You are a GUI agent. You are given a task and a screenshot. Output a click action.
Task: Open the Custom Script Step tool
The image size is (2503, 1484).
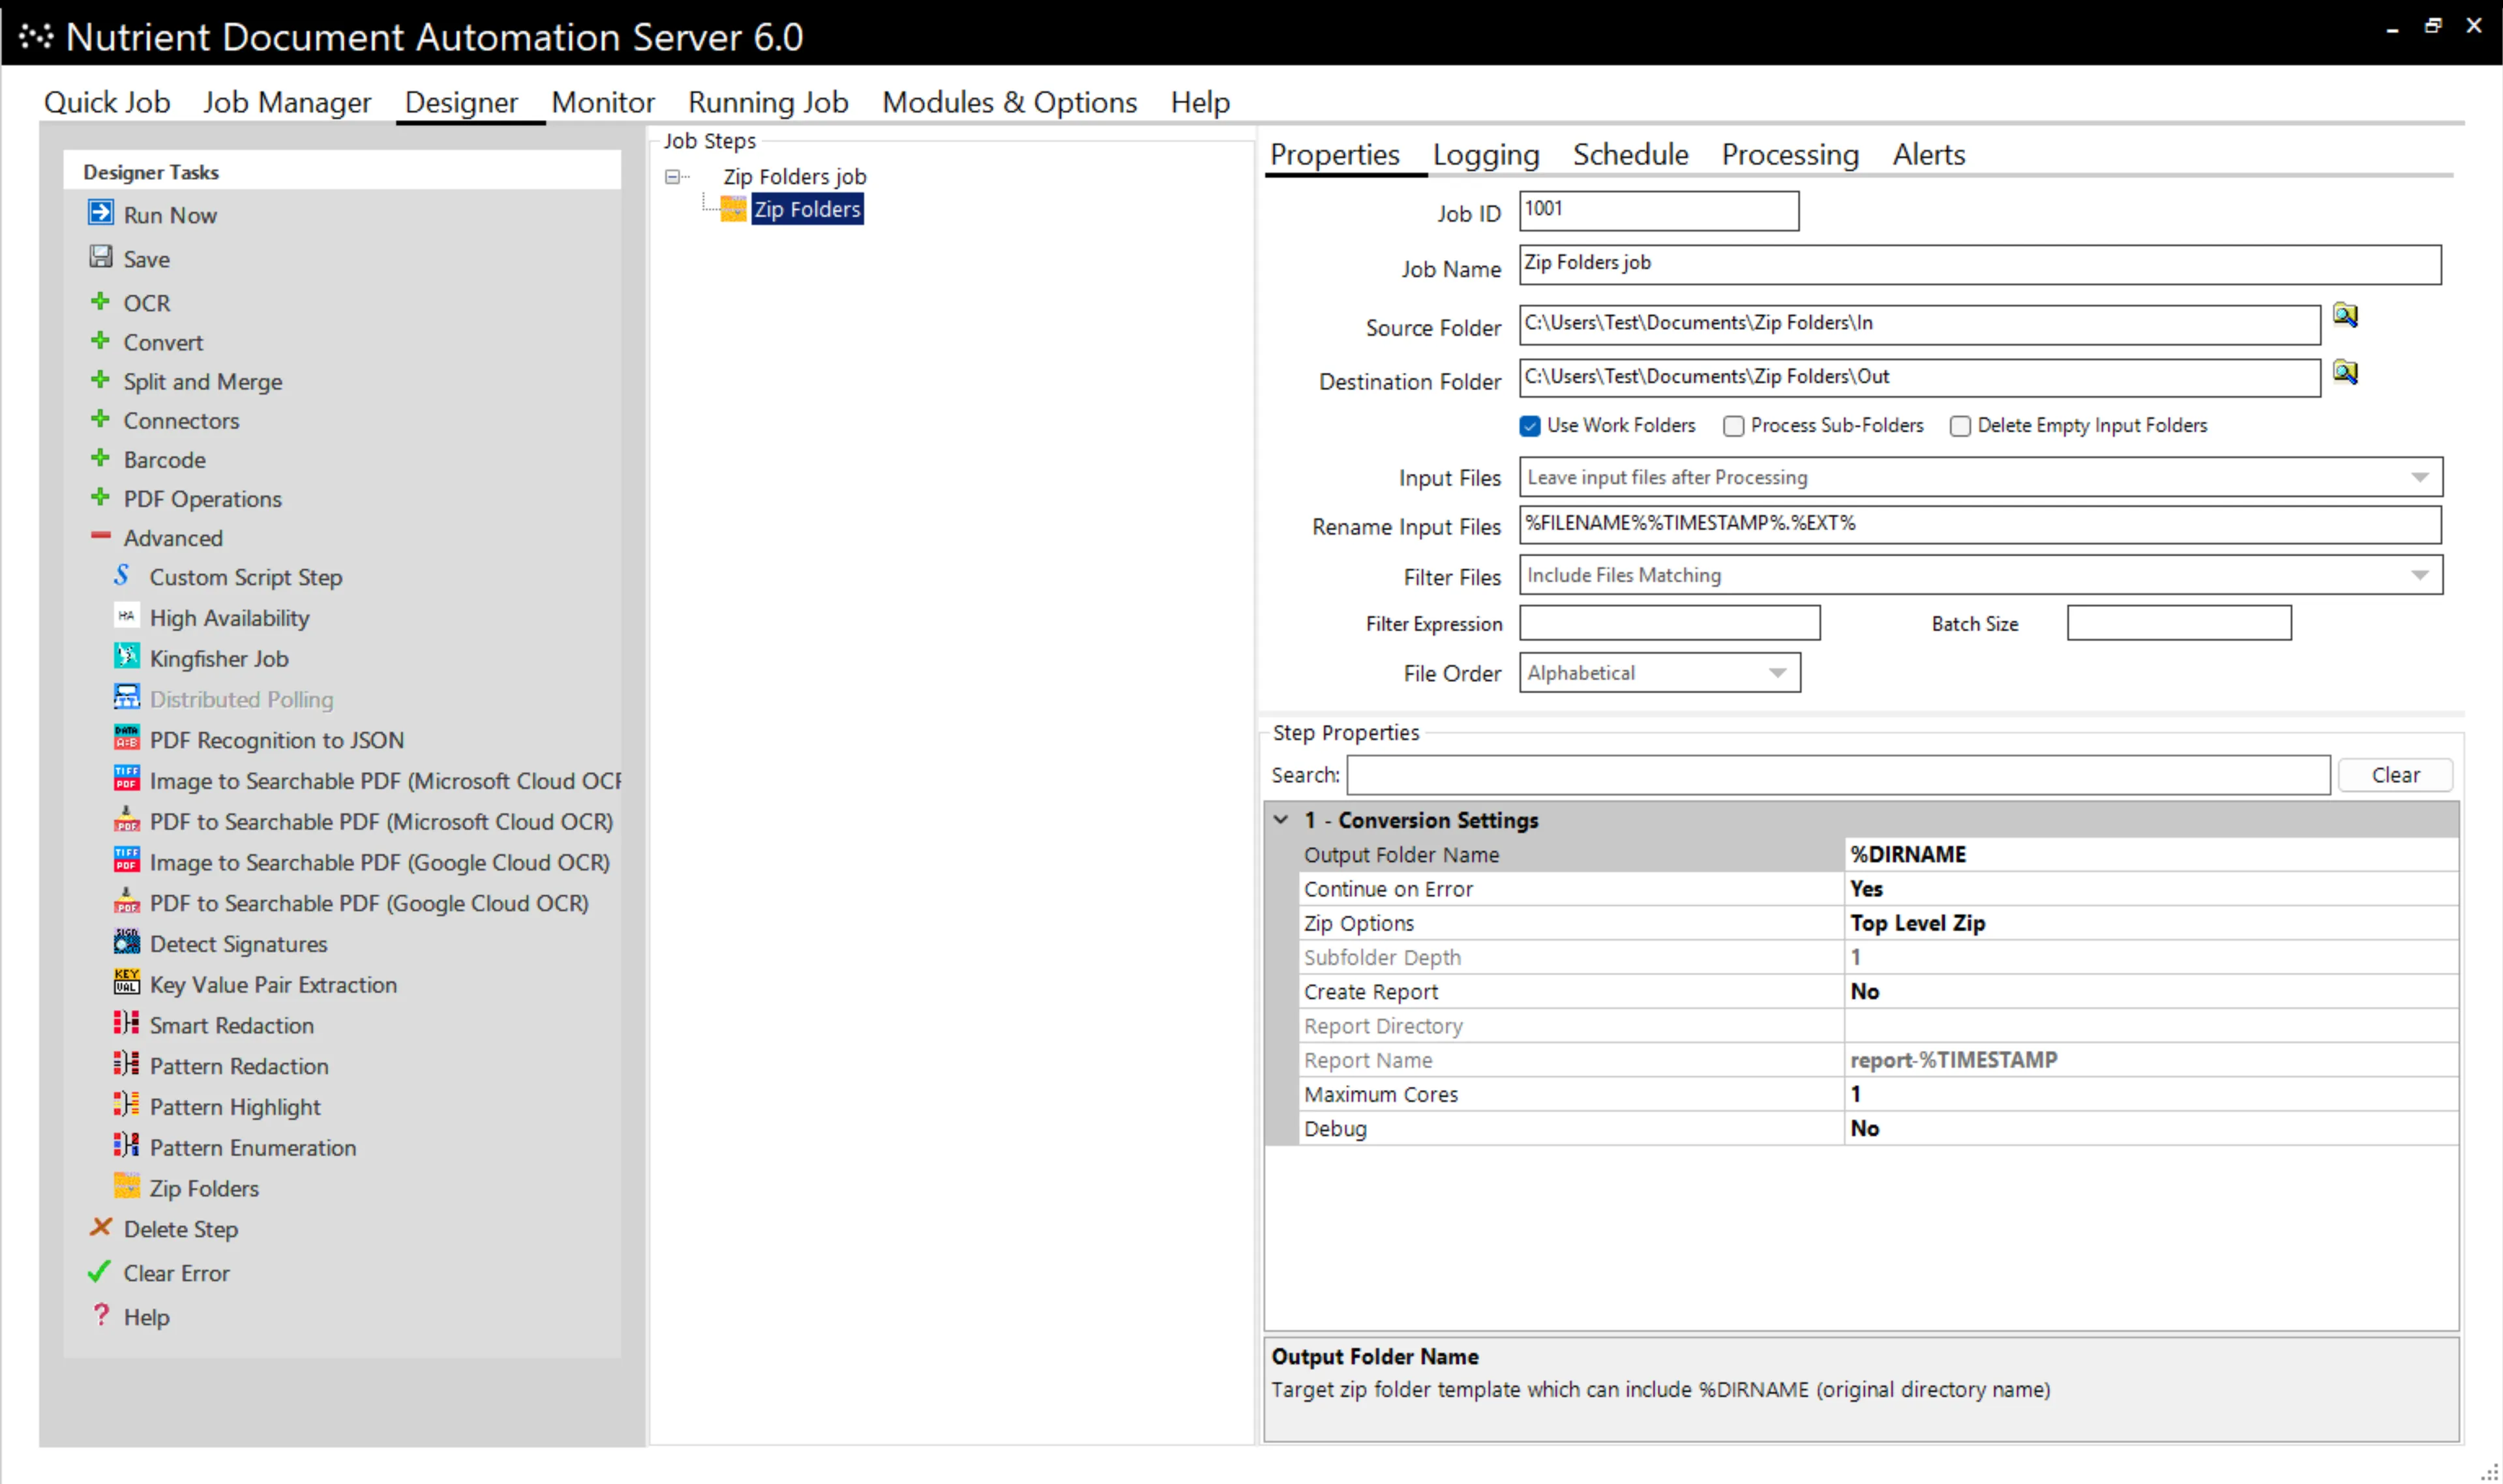pos(246,577)
